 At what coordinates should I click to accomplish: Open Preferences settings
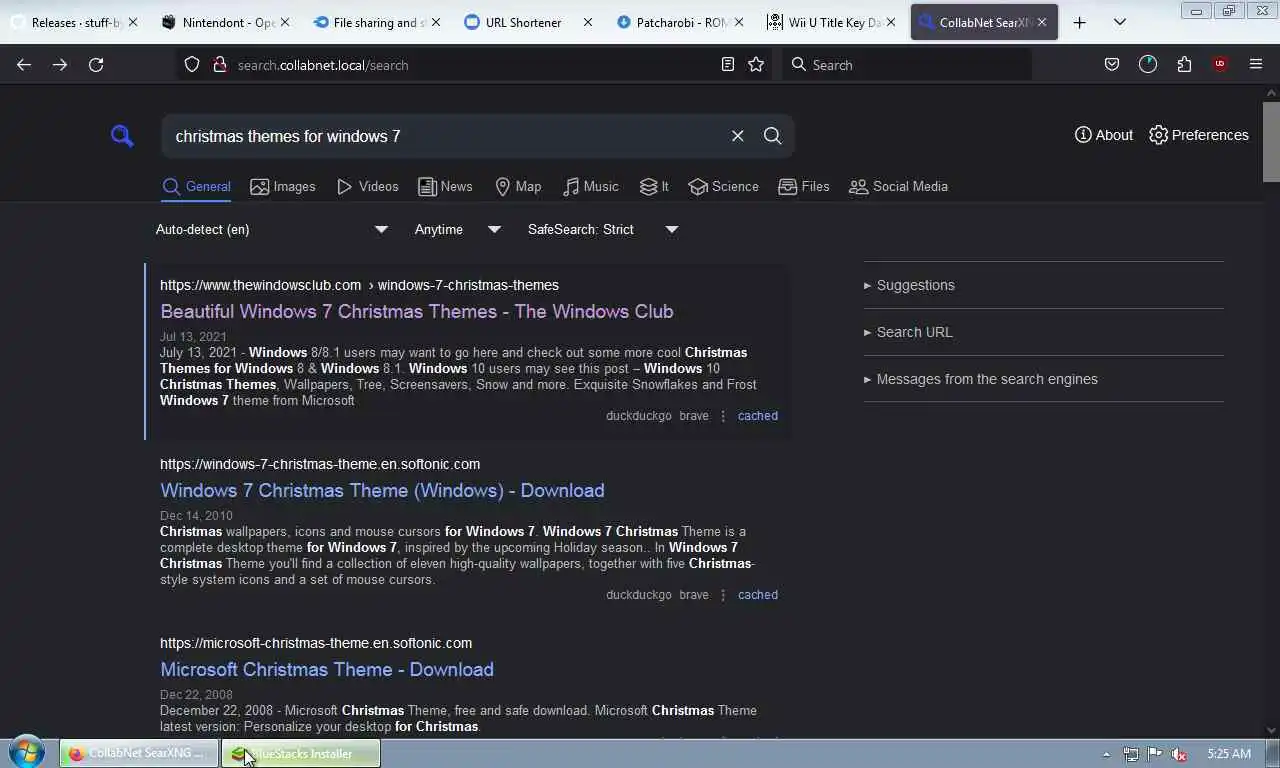click(1198, 135)
